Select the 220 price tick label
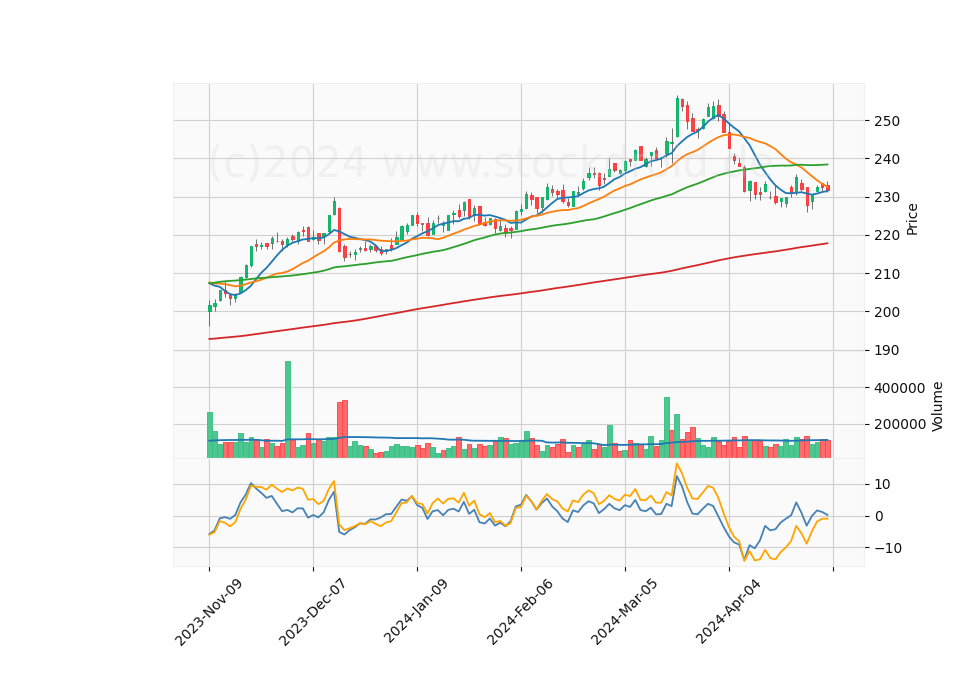960x690 pixels. pos(887,236)
